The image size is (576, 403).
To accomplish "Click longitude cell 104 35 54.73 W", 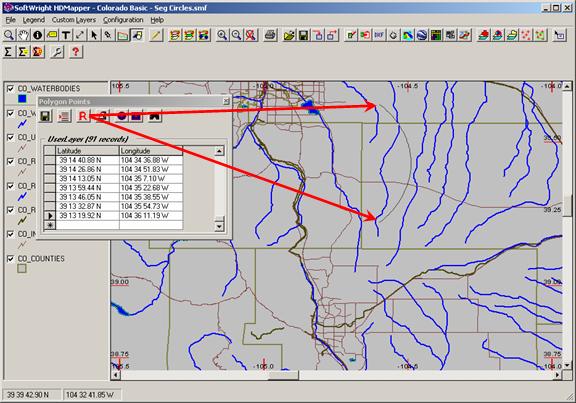I will pyautogui.click(x=151, y=206).
